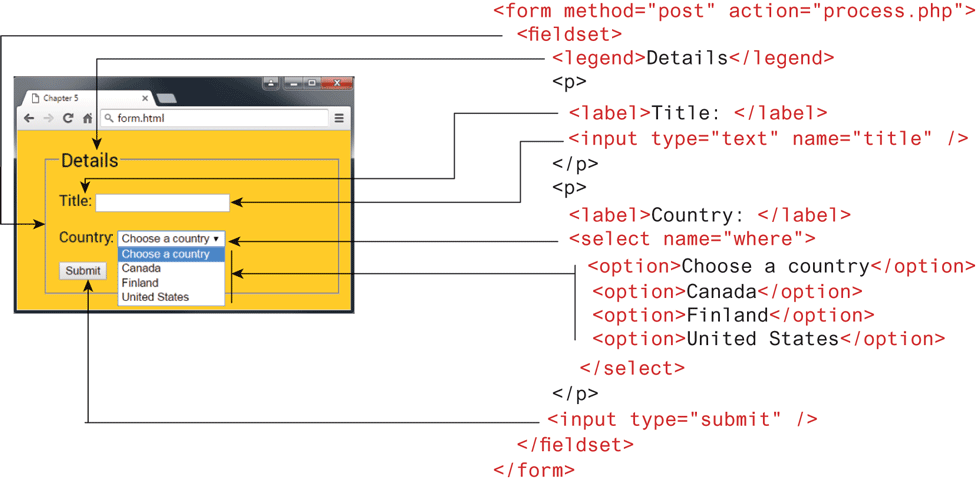Select Finland from the country list

point(140,283)
